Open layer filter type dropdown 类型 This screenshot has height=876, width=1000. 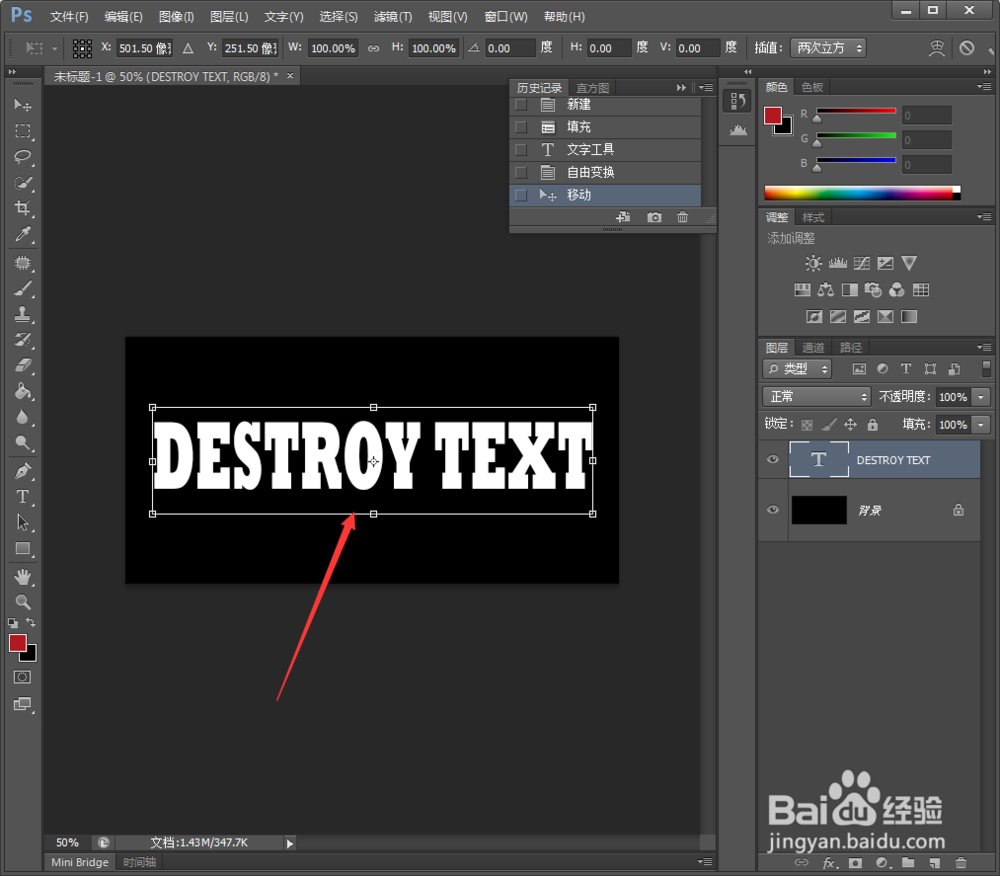tap(797, 369)
